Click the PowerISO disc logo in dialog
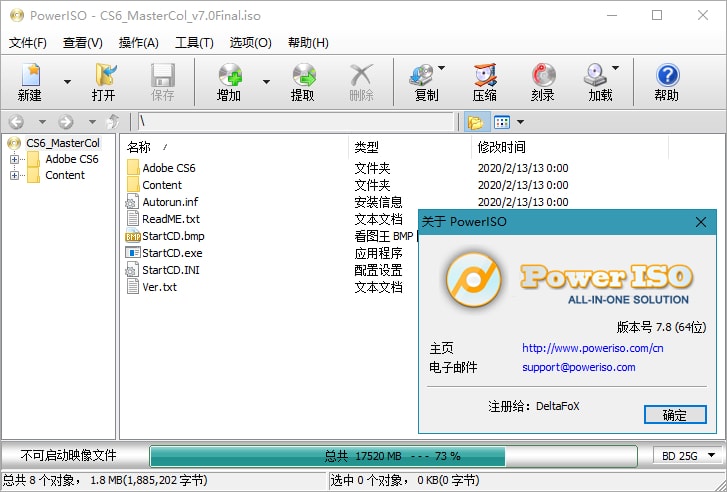 pyautogui.click(x=474, y=280)
